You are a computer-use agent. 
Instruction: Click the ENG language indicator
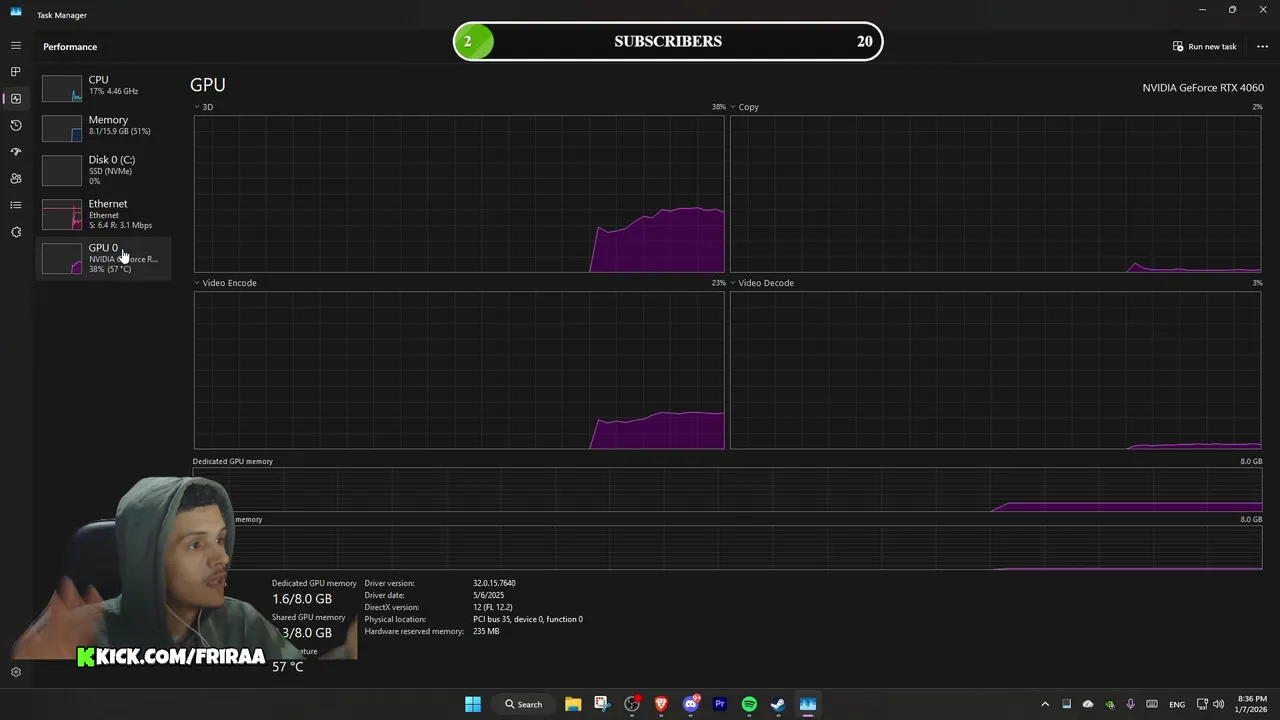pos(1177,704)
